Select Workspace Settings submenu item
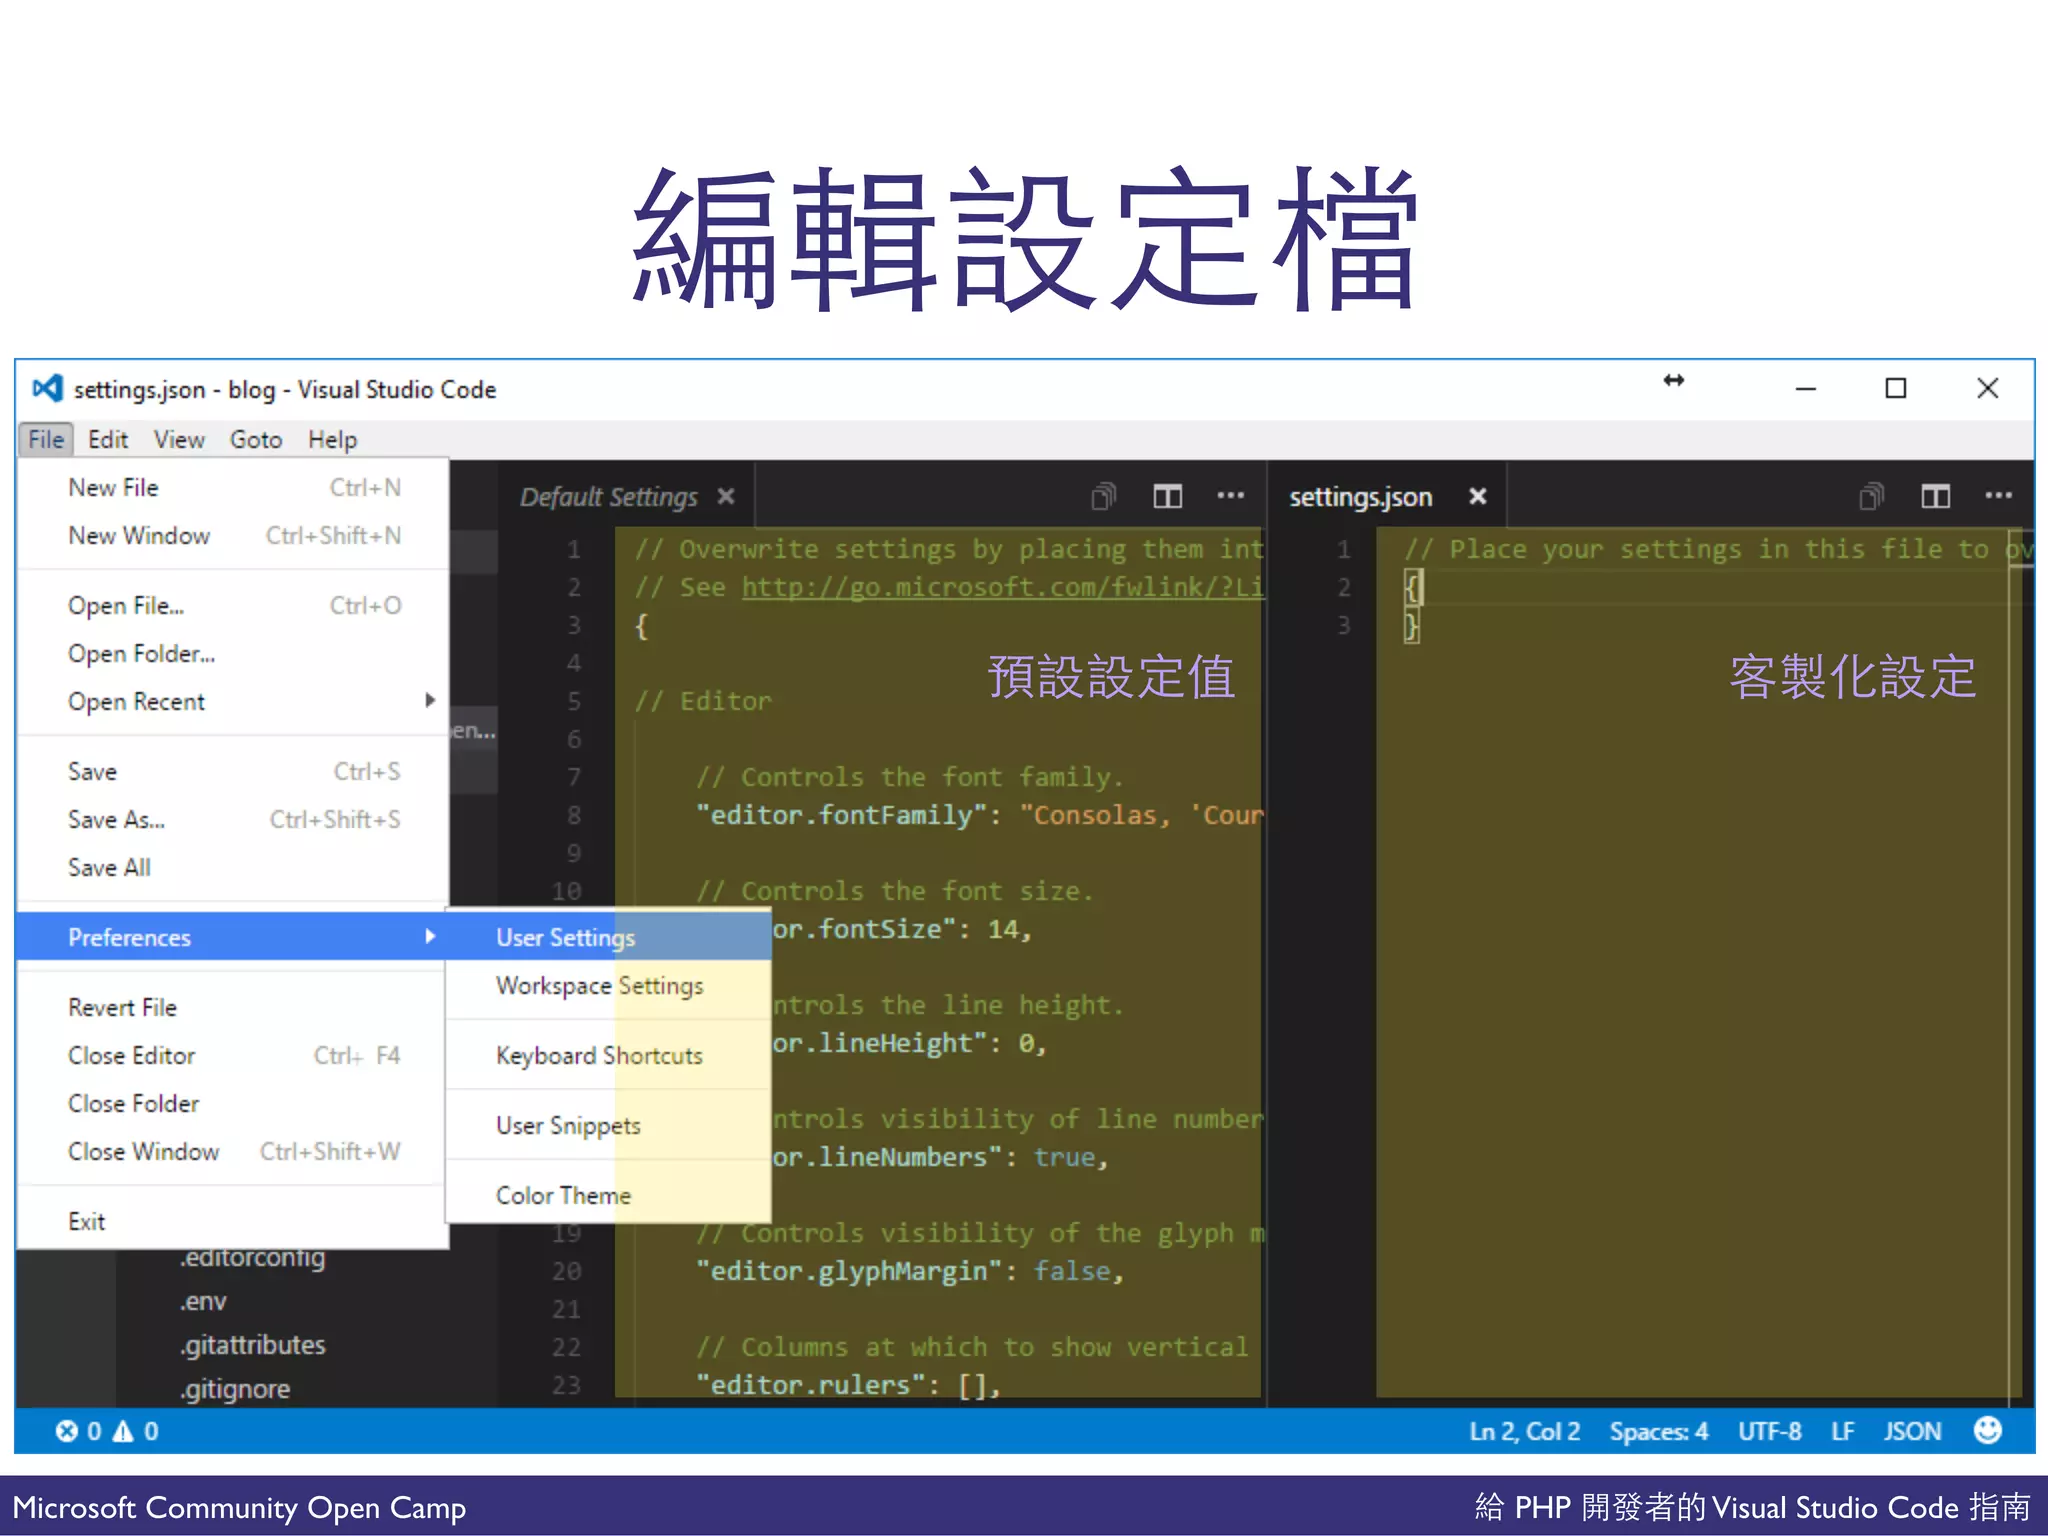 608,985
